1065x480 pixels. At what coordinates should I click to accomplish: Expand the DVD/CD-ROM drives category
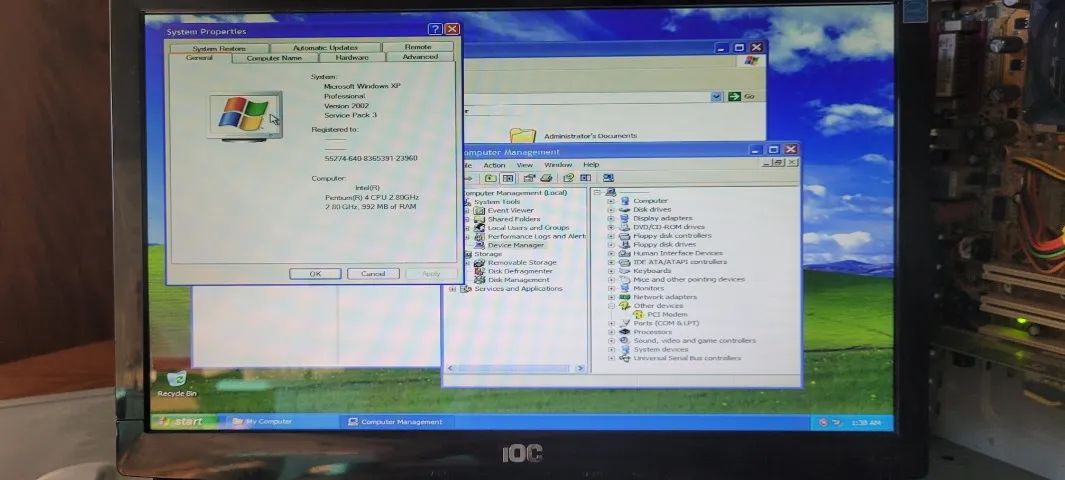pyautogui.click(x=611, y=227)
